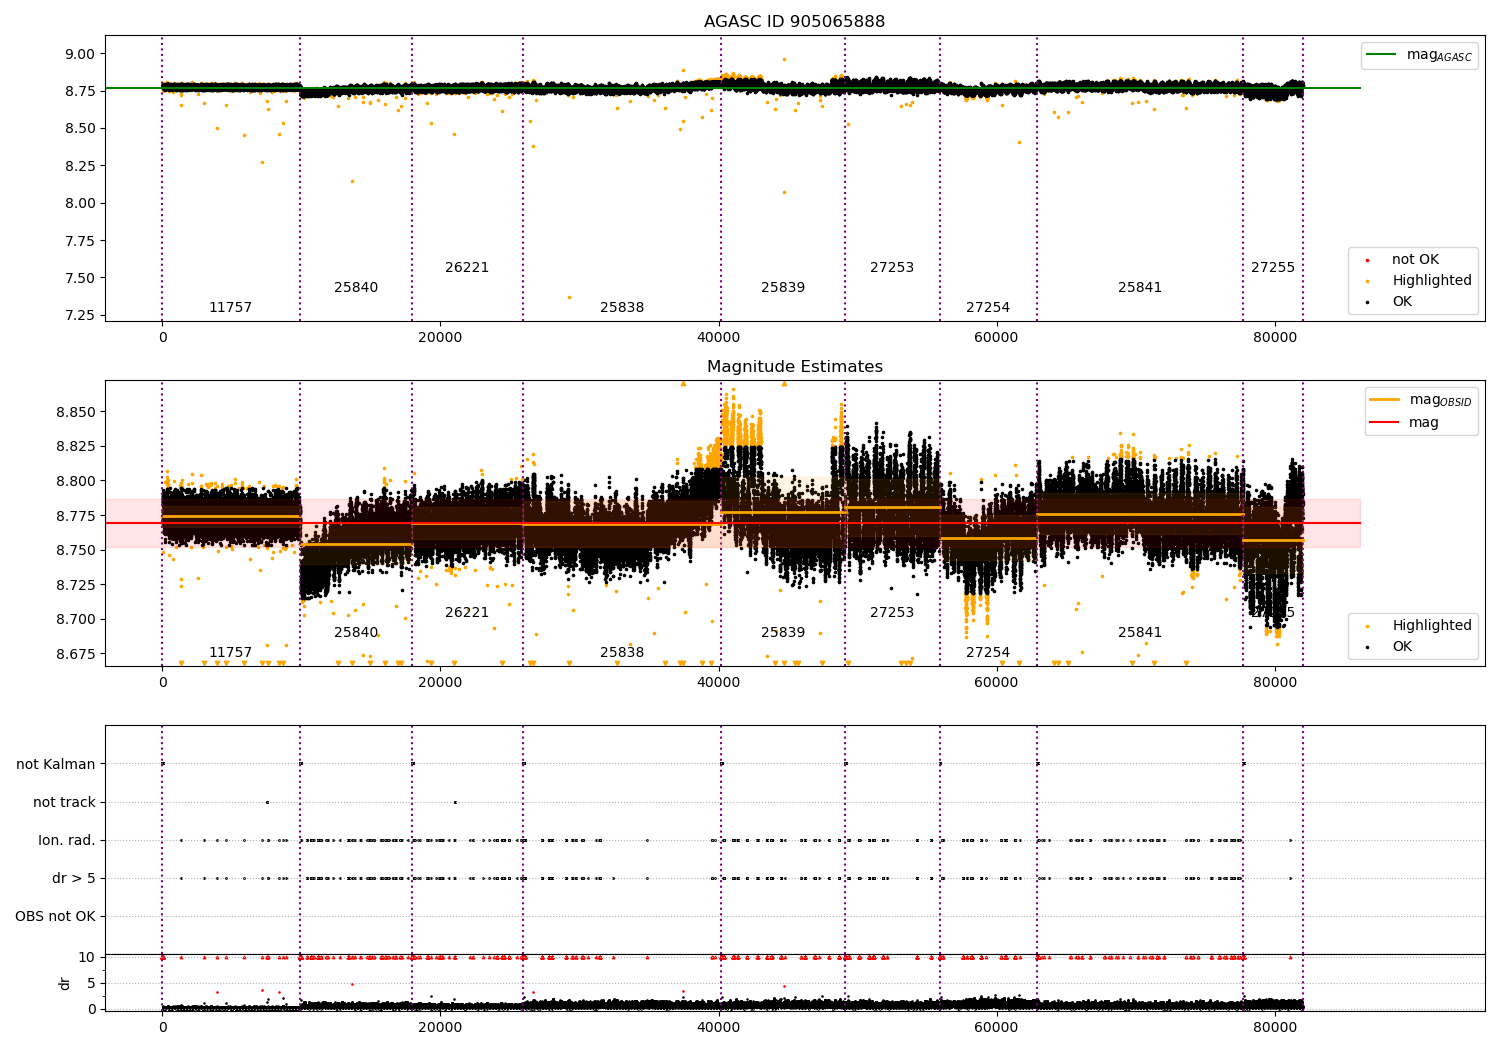
Task: Click OBSID label 27253 in the top plot
Action: click(x=892, y=268)
